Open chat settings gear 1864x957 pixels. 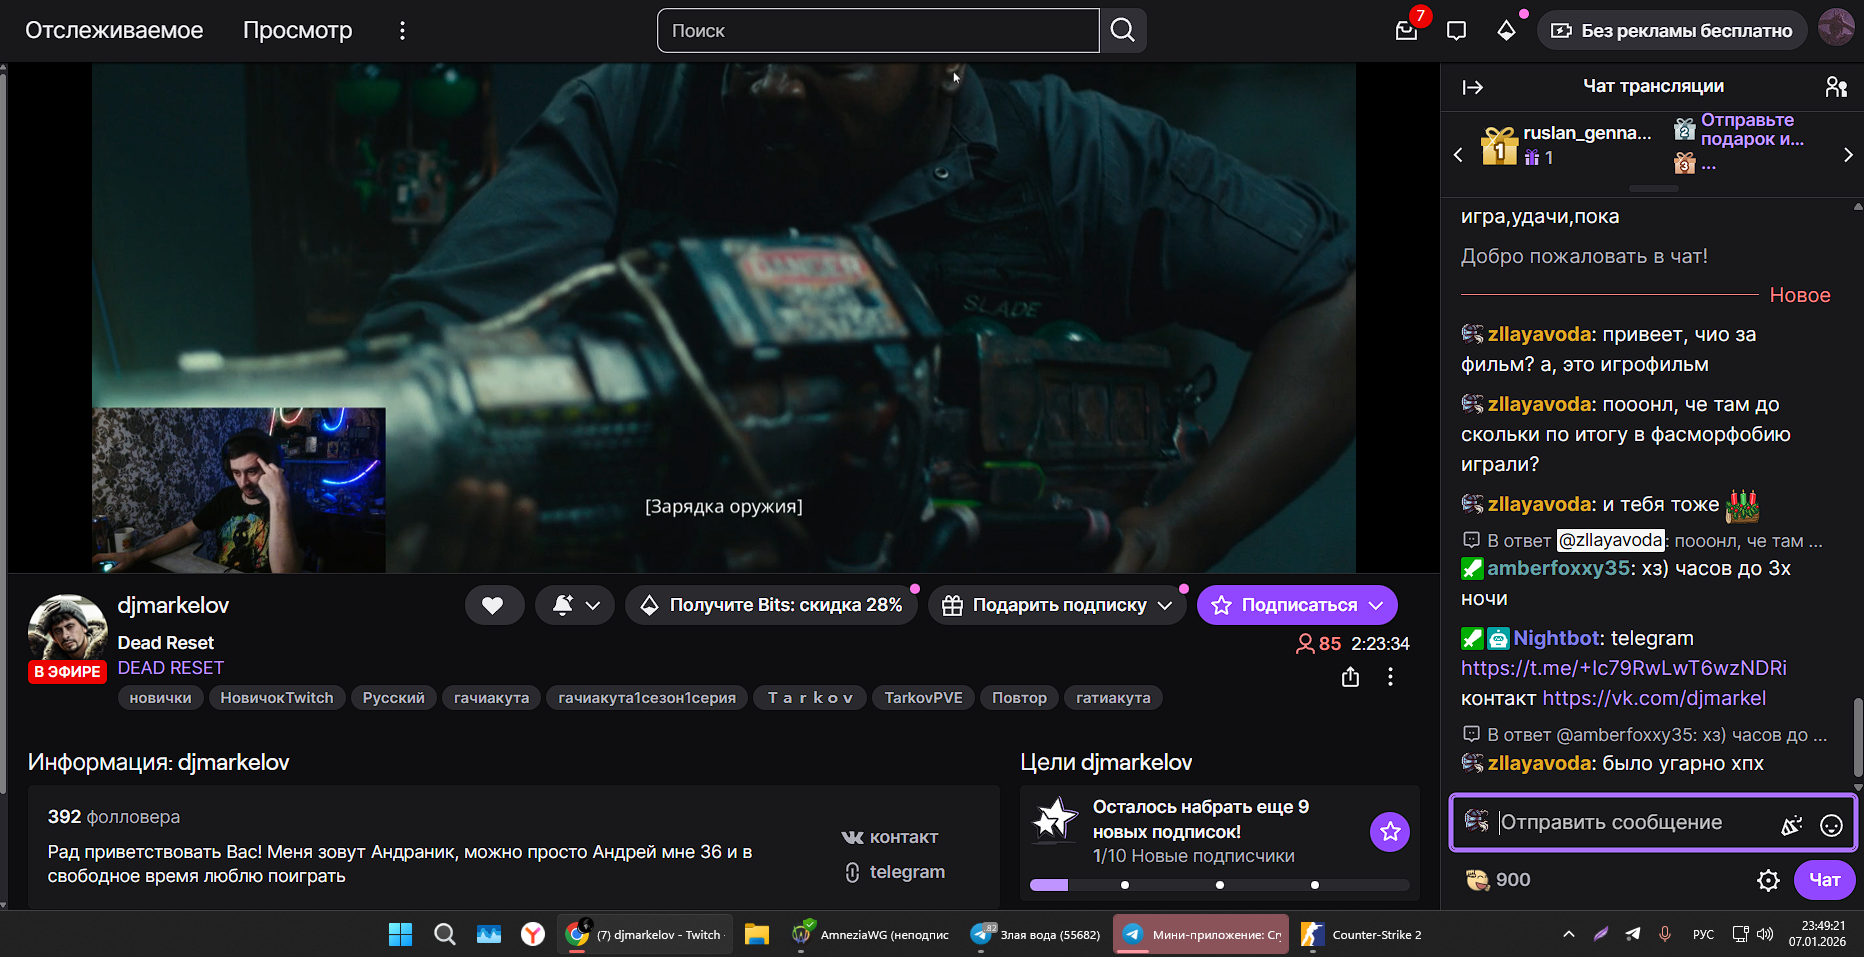coord(1768,880)
